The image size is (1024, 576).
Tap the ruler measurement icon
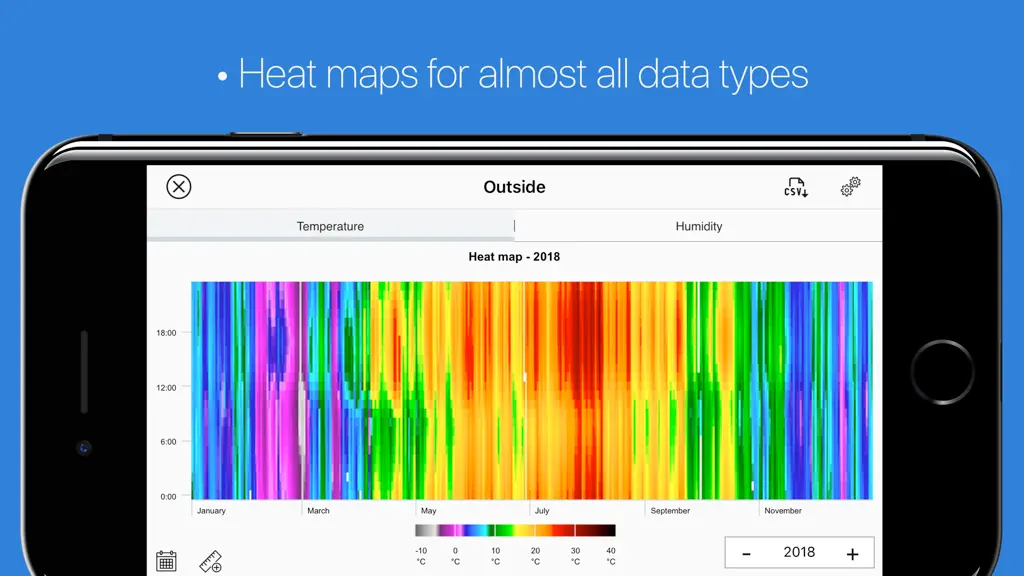coord(210,561)
